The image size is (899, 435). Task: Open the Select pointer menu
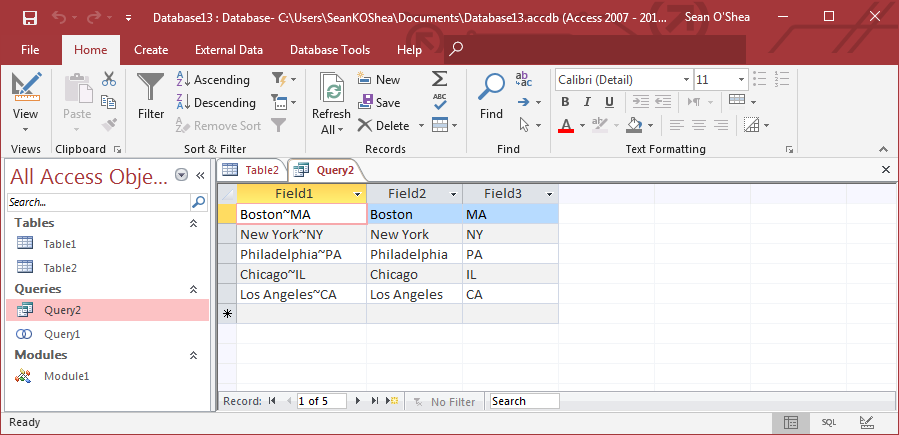coord(529,125)
